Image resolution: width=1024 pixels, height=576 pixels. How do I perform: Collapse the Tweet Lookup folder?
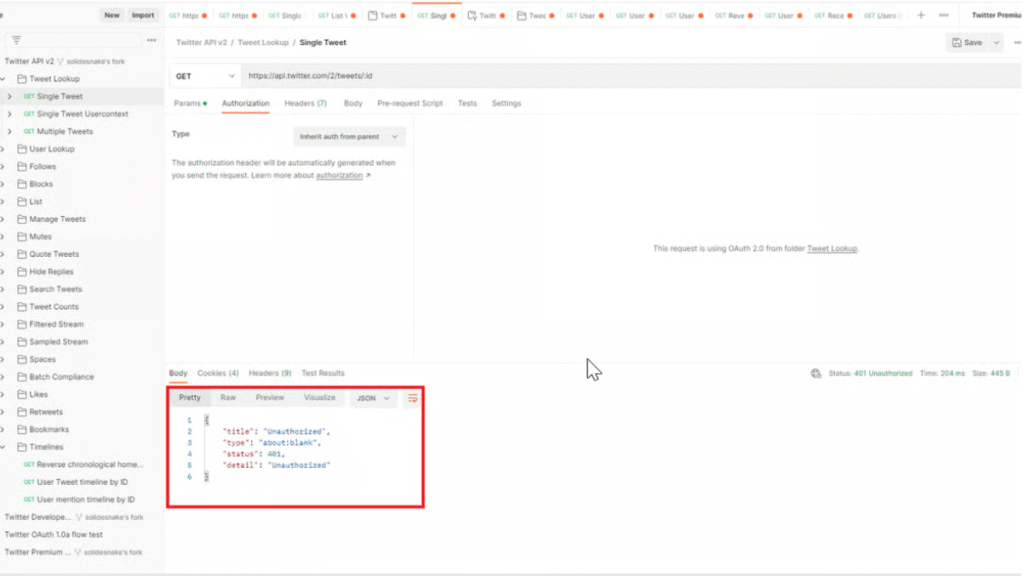3,79
